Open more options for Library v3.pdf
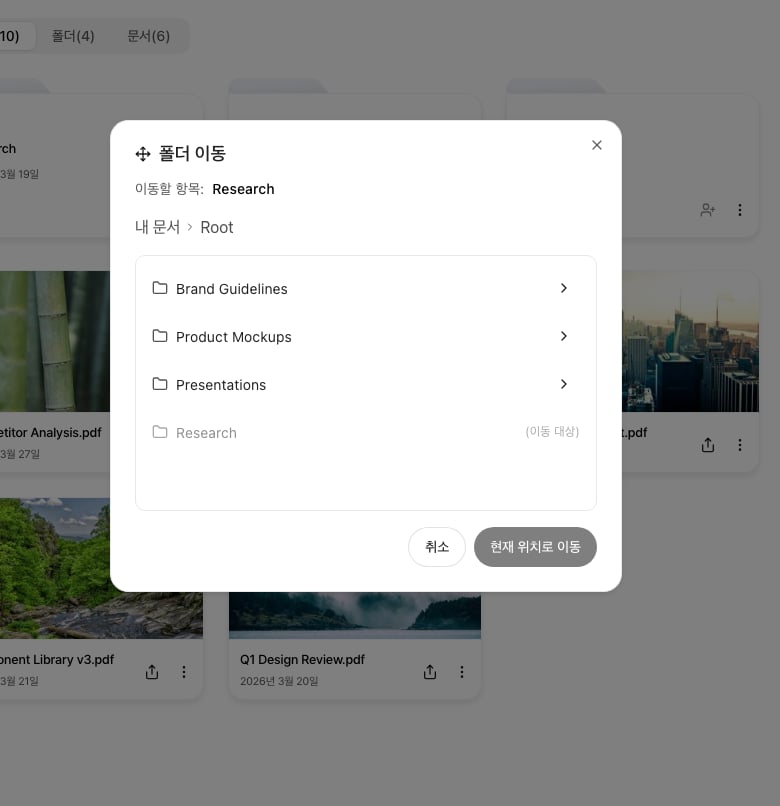The height and width of the screenshot is (806, 780). 184,672
